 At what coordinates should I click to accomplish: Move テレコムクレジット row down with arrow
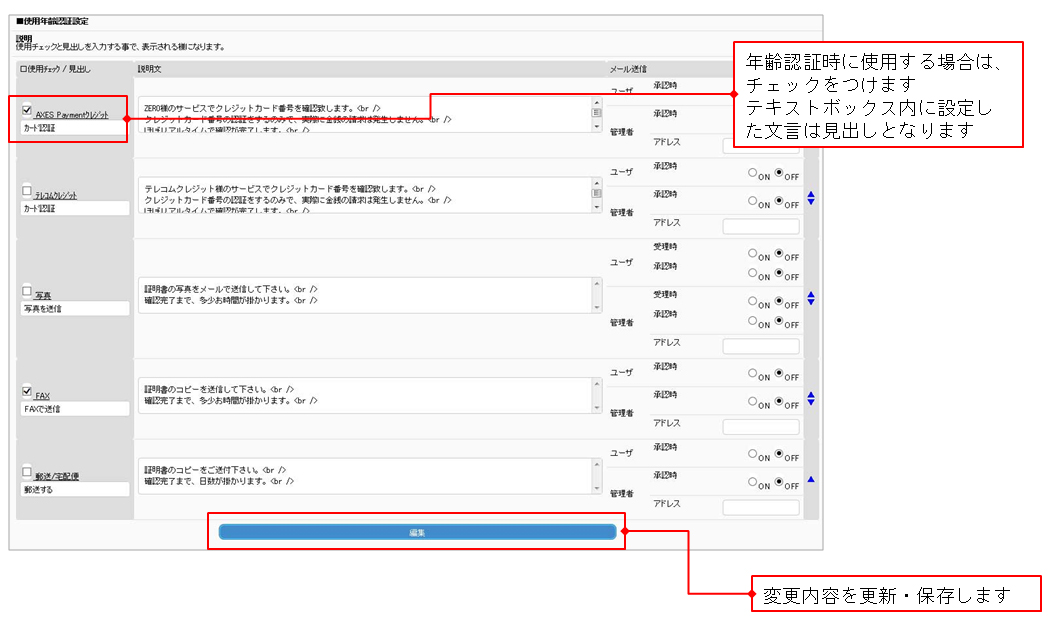click(x=811, y=203)
